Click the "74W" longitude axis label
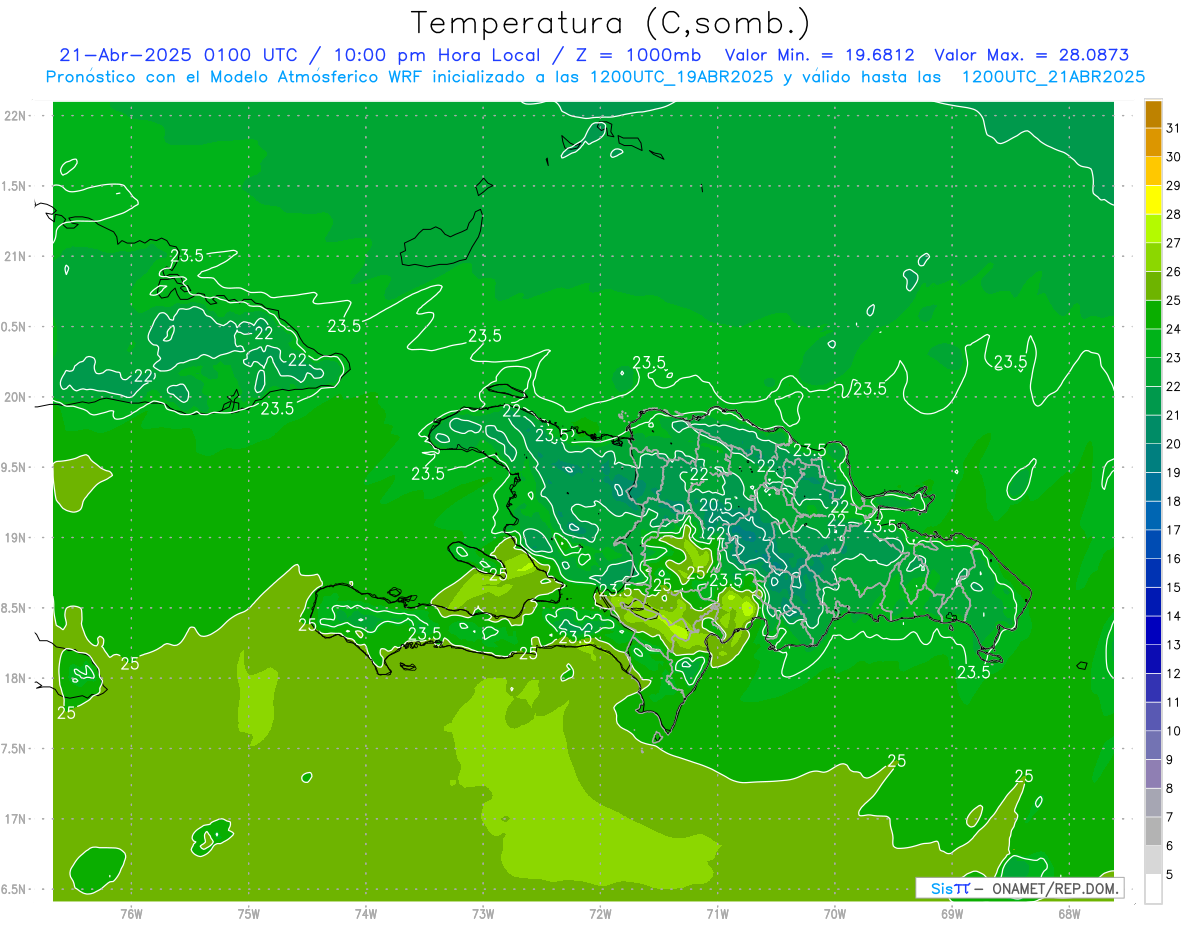This screenshot has width=1200, height=927. [366, 914]
